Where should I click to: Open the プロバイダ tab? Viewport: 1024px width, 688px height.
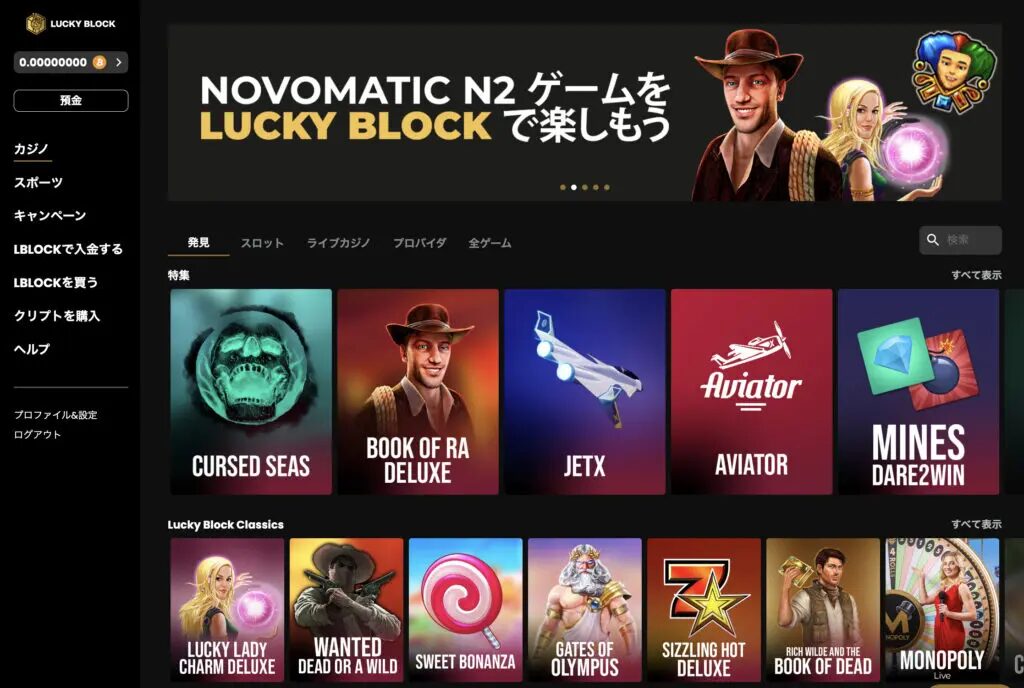click(419, 243)
